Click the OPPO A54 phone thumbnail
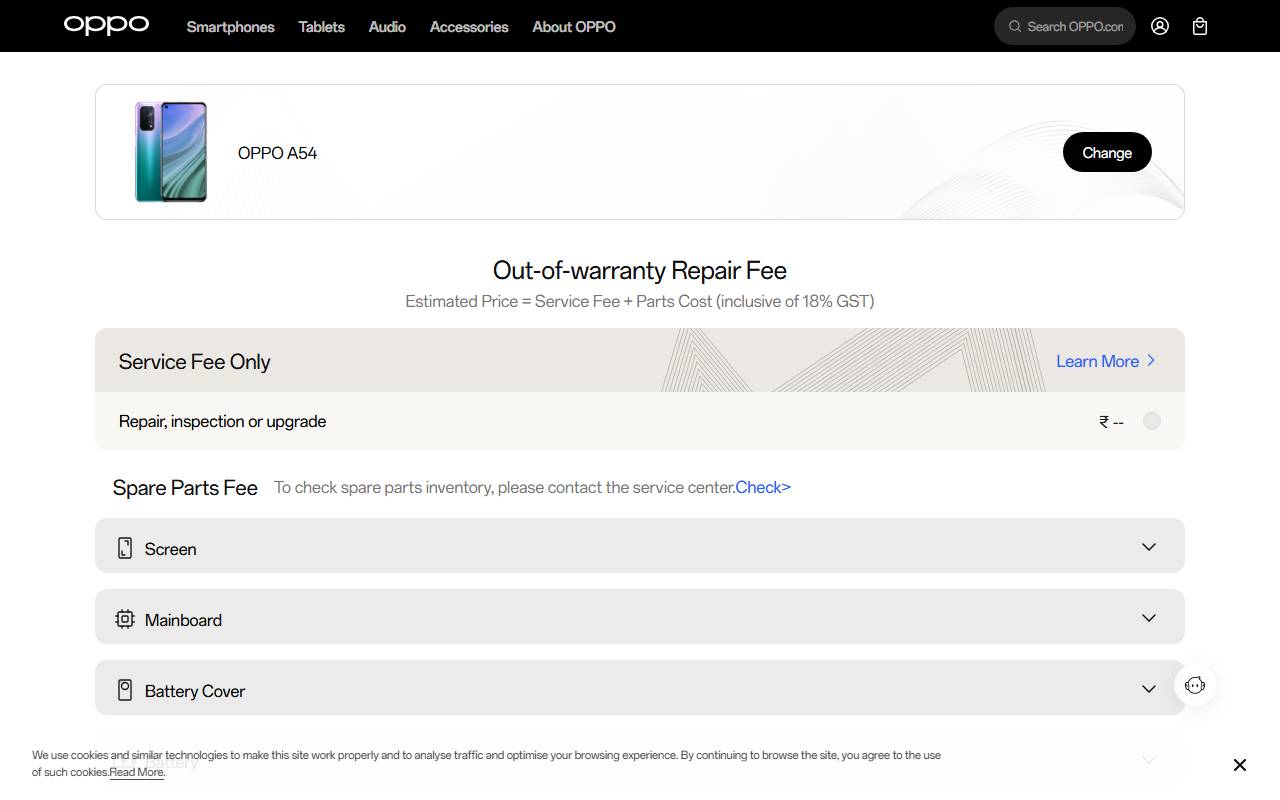 pos(171,152)
